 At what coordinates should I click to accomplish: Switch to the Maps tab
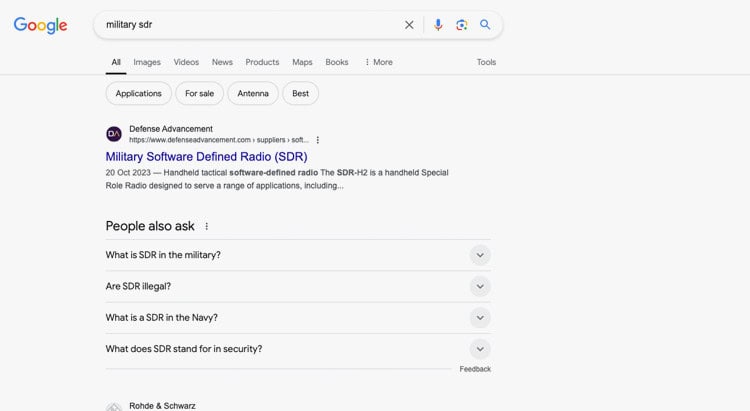pyautogui.click(x=302, y=62)
